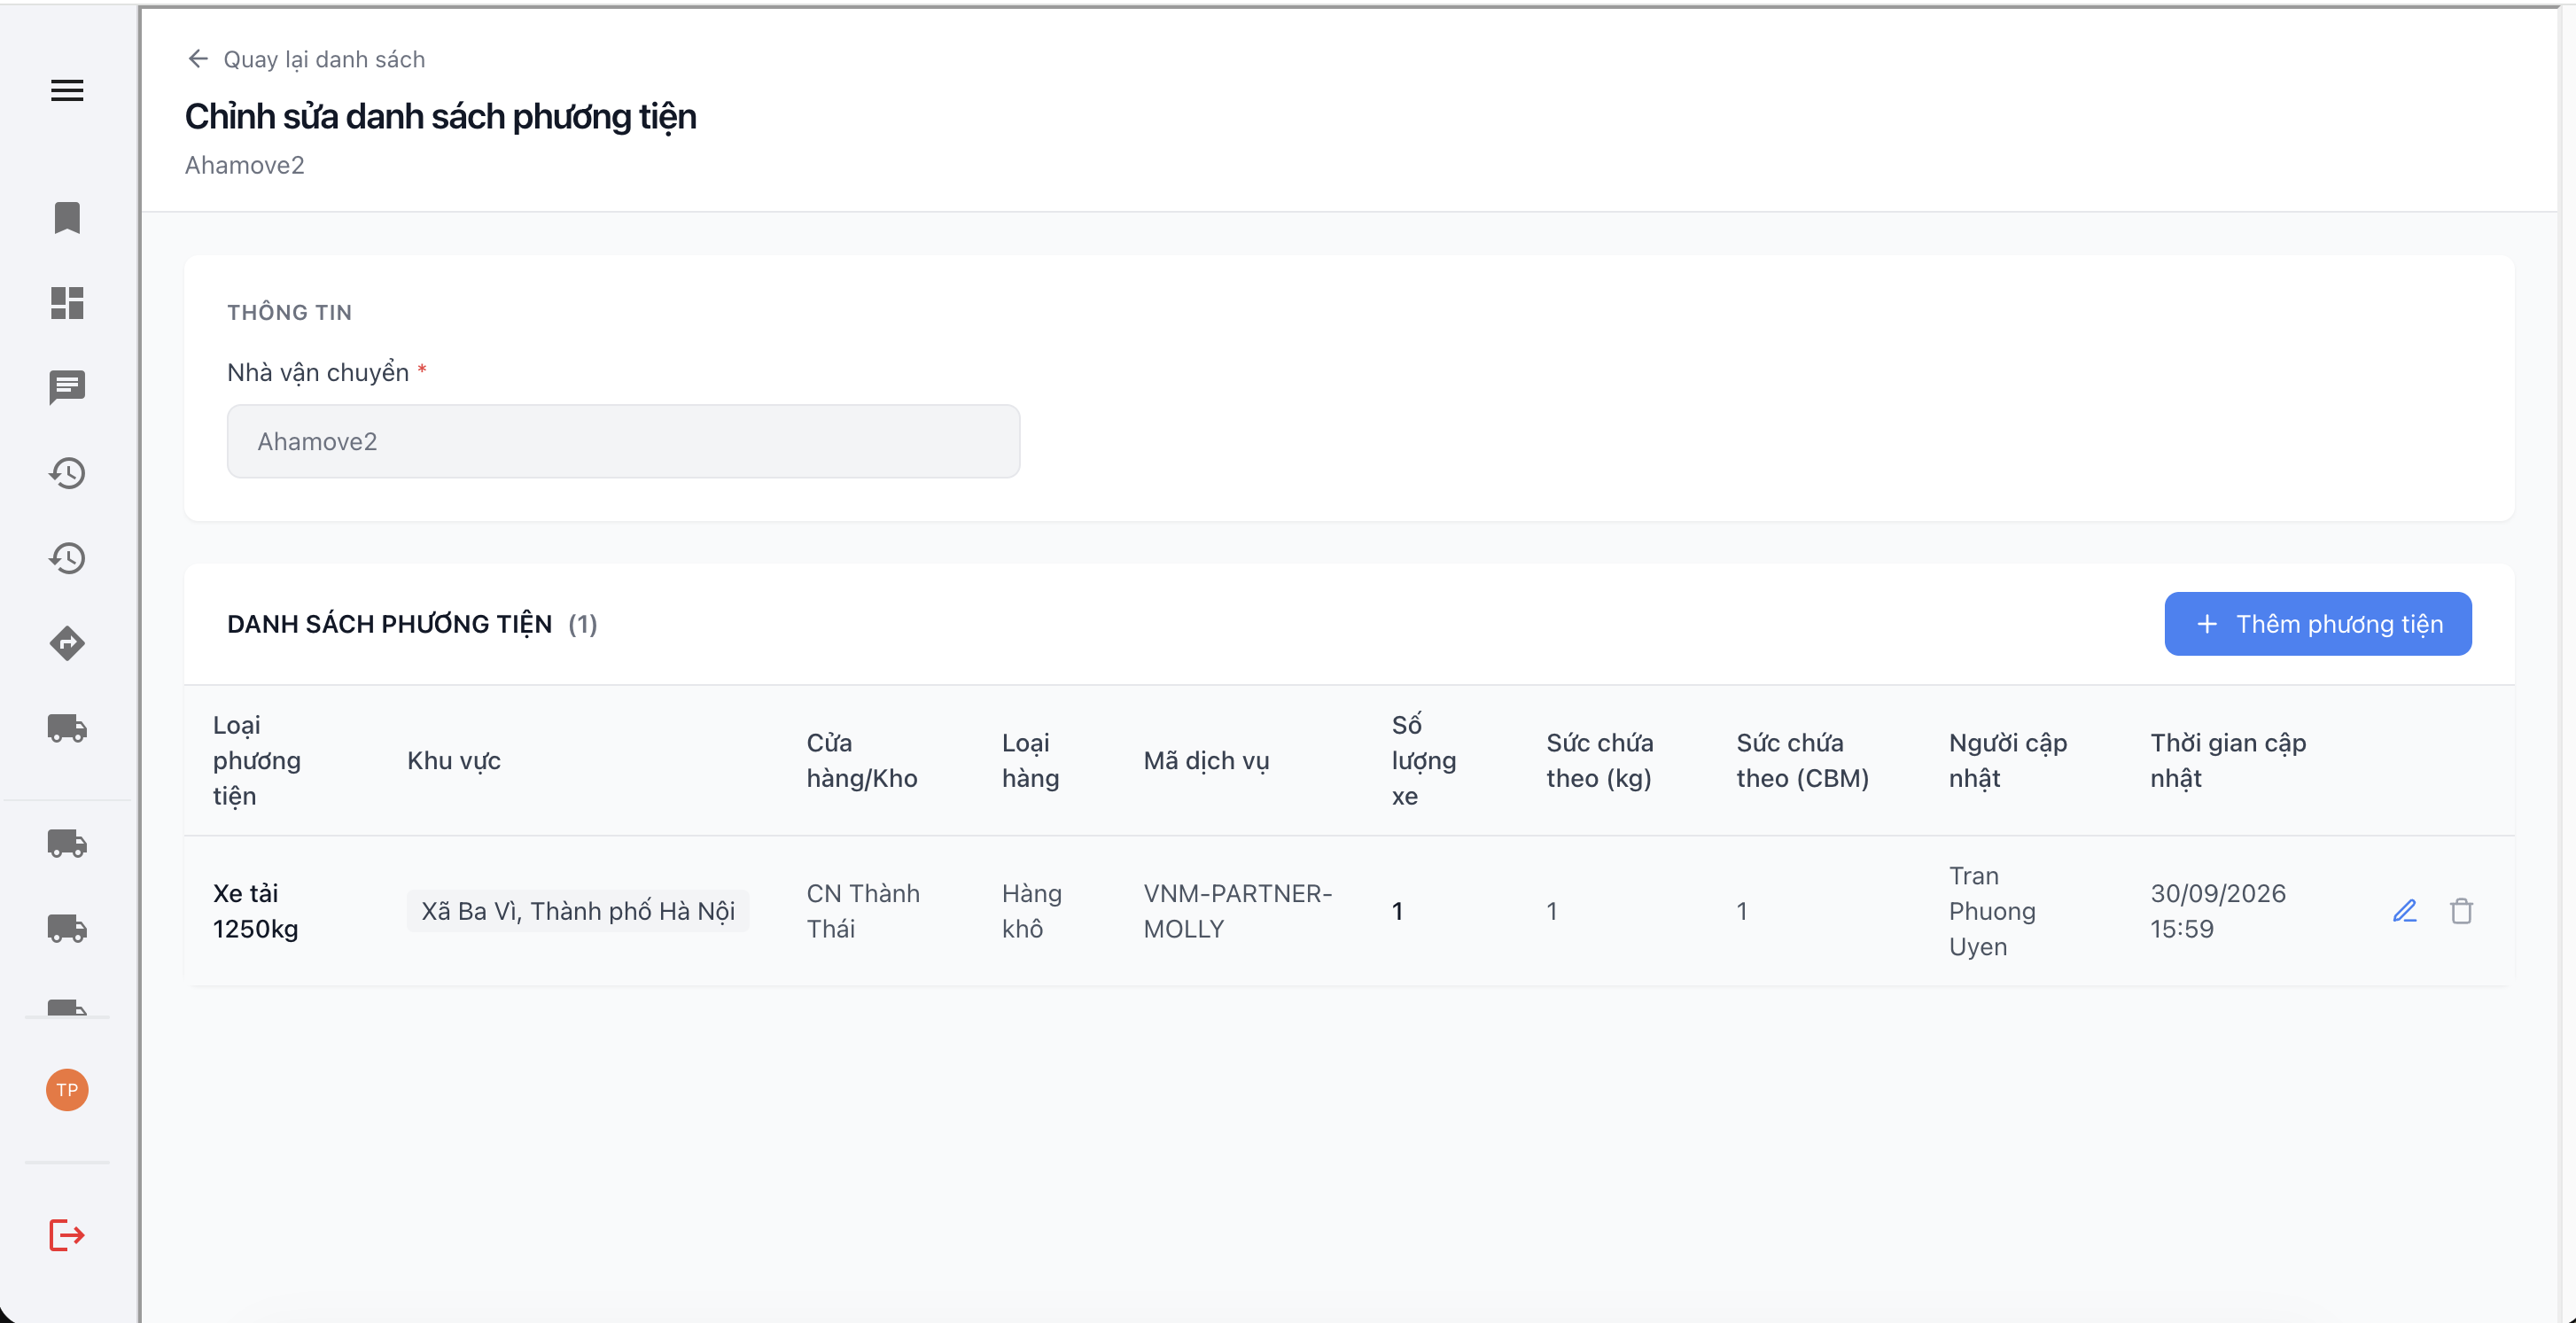Click the Xã Ba Vì, Thành phố Hà Nội tag
This screenshot has width=2576, height=1323.
click(578, 911)
